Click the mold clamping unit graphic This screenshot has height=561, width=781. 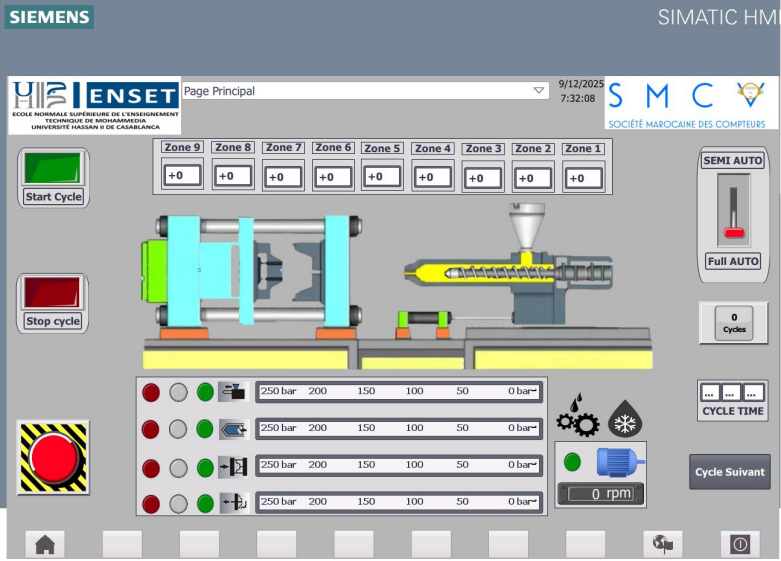tap(252, 272)
